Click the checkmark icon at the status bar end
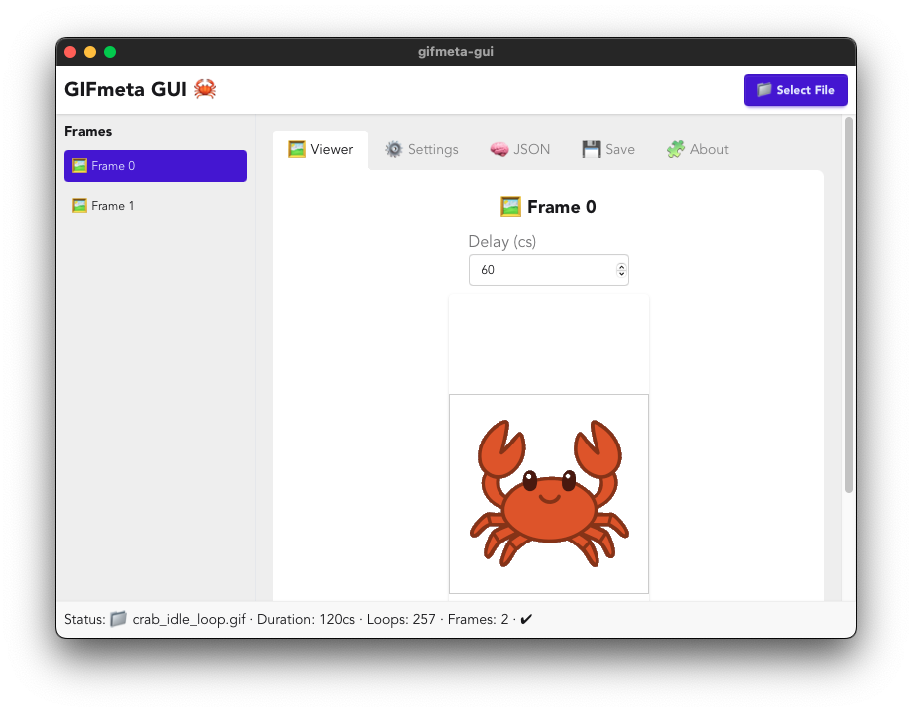Screen dimensions: 912x712 pos(525,619)
